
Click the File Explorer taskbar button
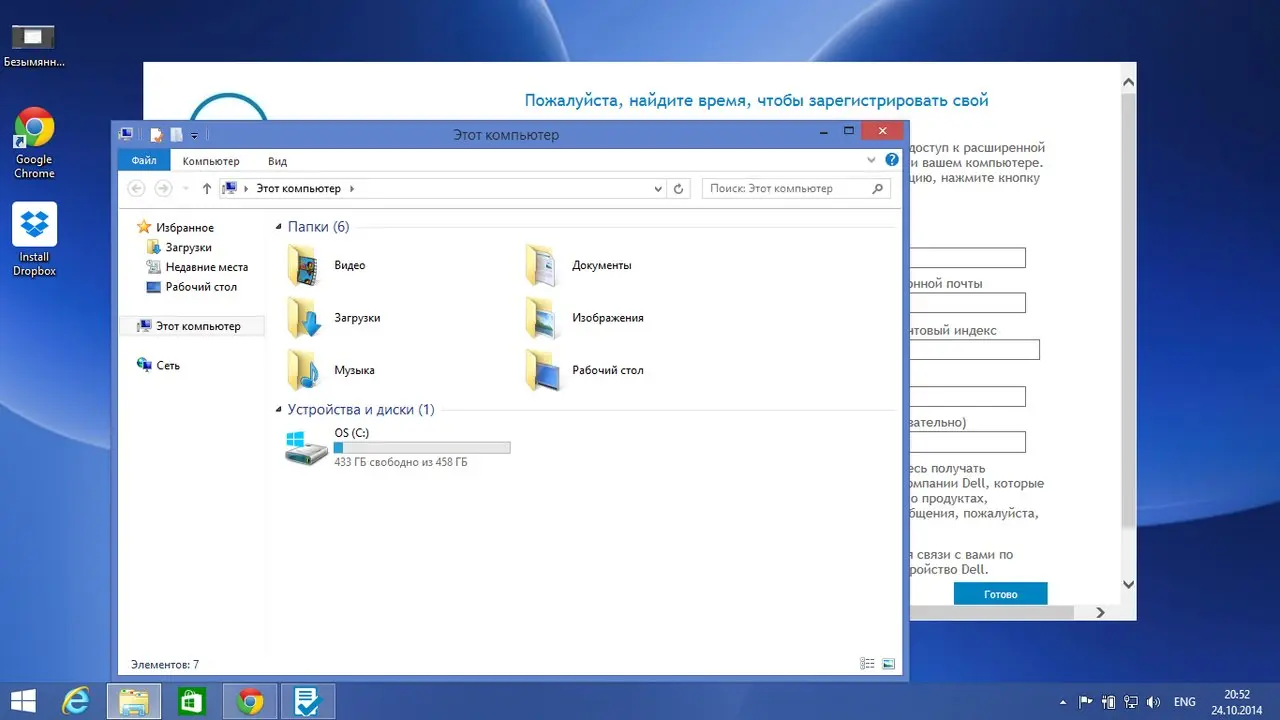click(x=134, y=701)
